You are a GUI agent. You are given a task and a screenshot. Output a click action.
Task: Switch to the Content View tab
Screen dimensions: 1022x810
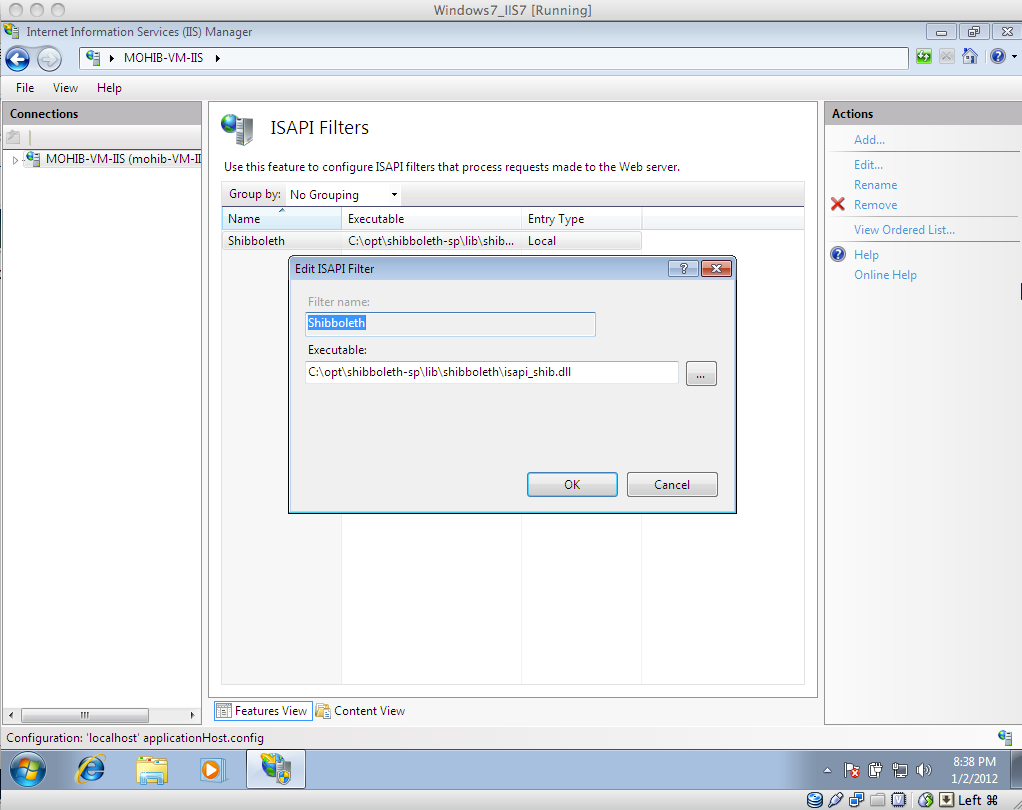point(361,711)
